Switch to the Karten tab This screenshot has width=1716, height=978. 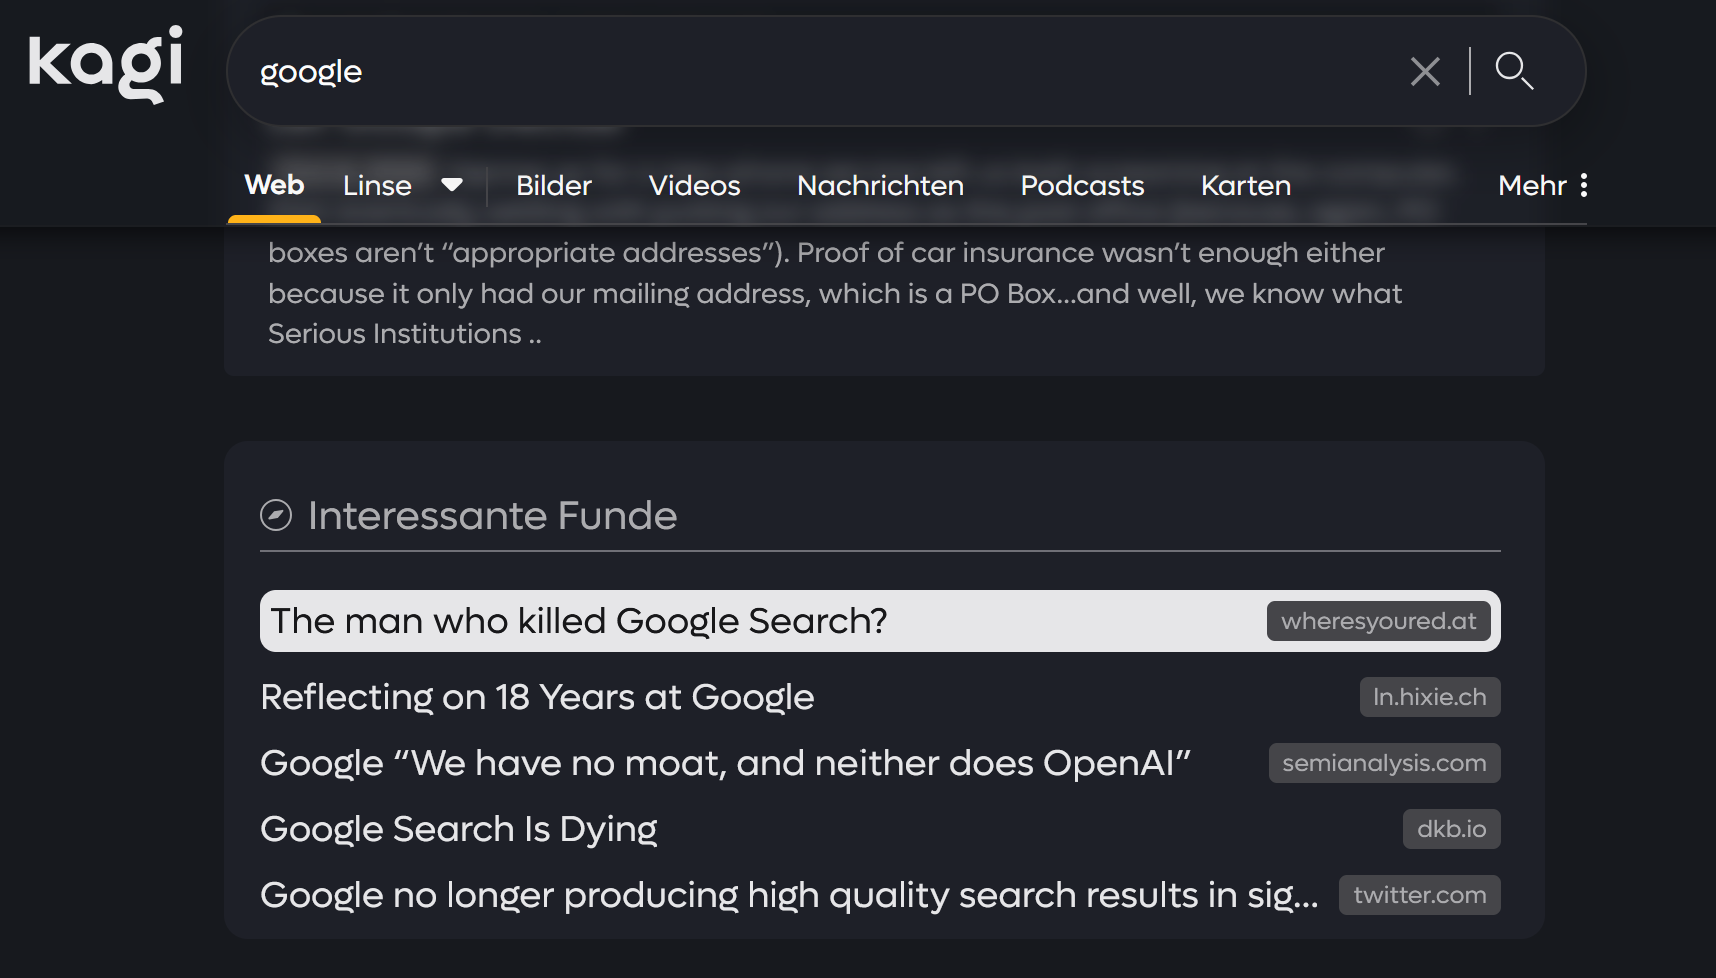(1246, 185)
